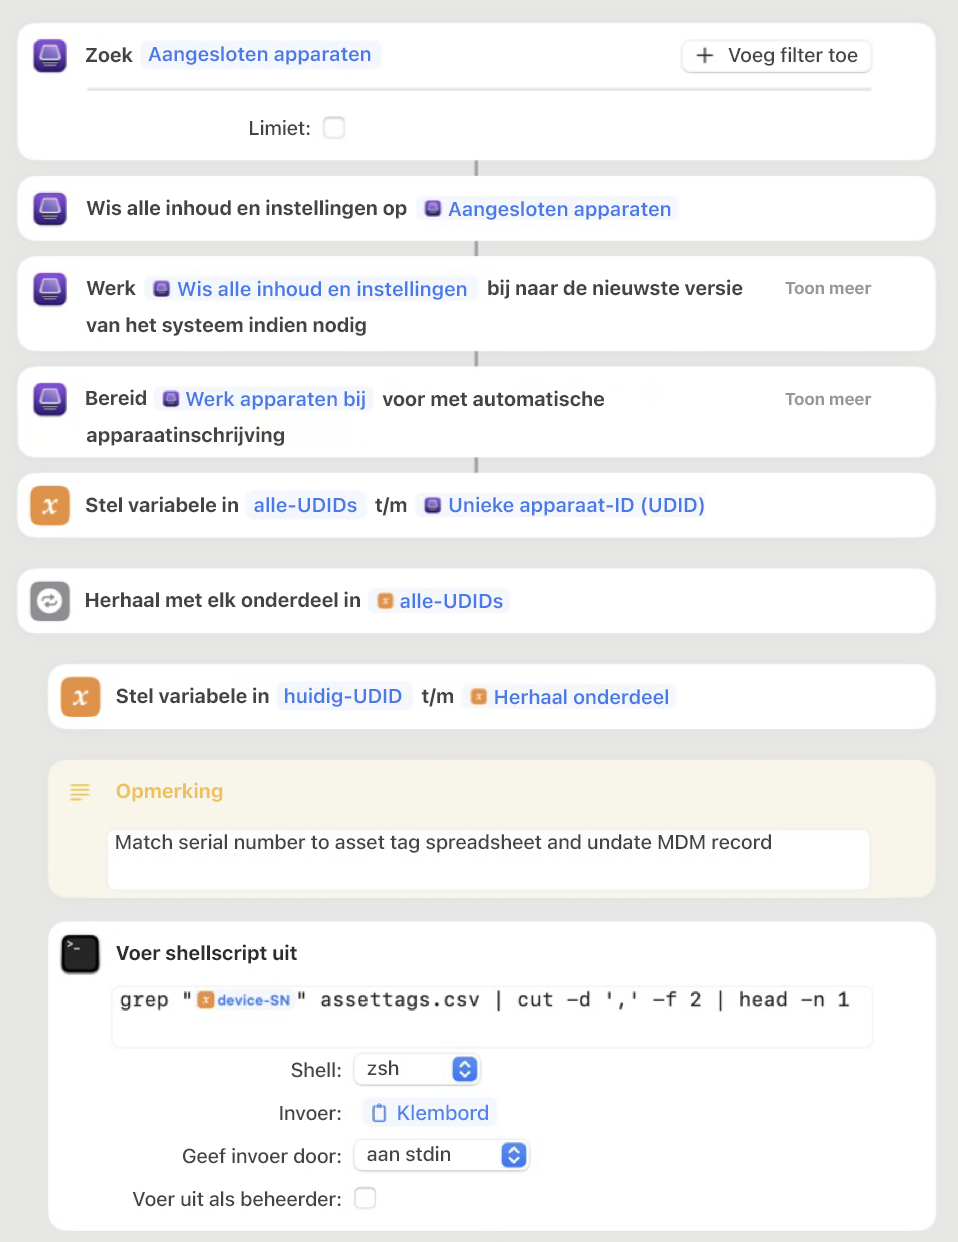Viewport: 958px width, 1242px height.
Task: Click the device icon on the 'Werk bij' action
Action: tap(49, 289)
